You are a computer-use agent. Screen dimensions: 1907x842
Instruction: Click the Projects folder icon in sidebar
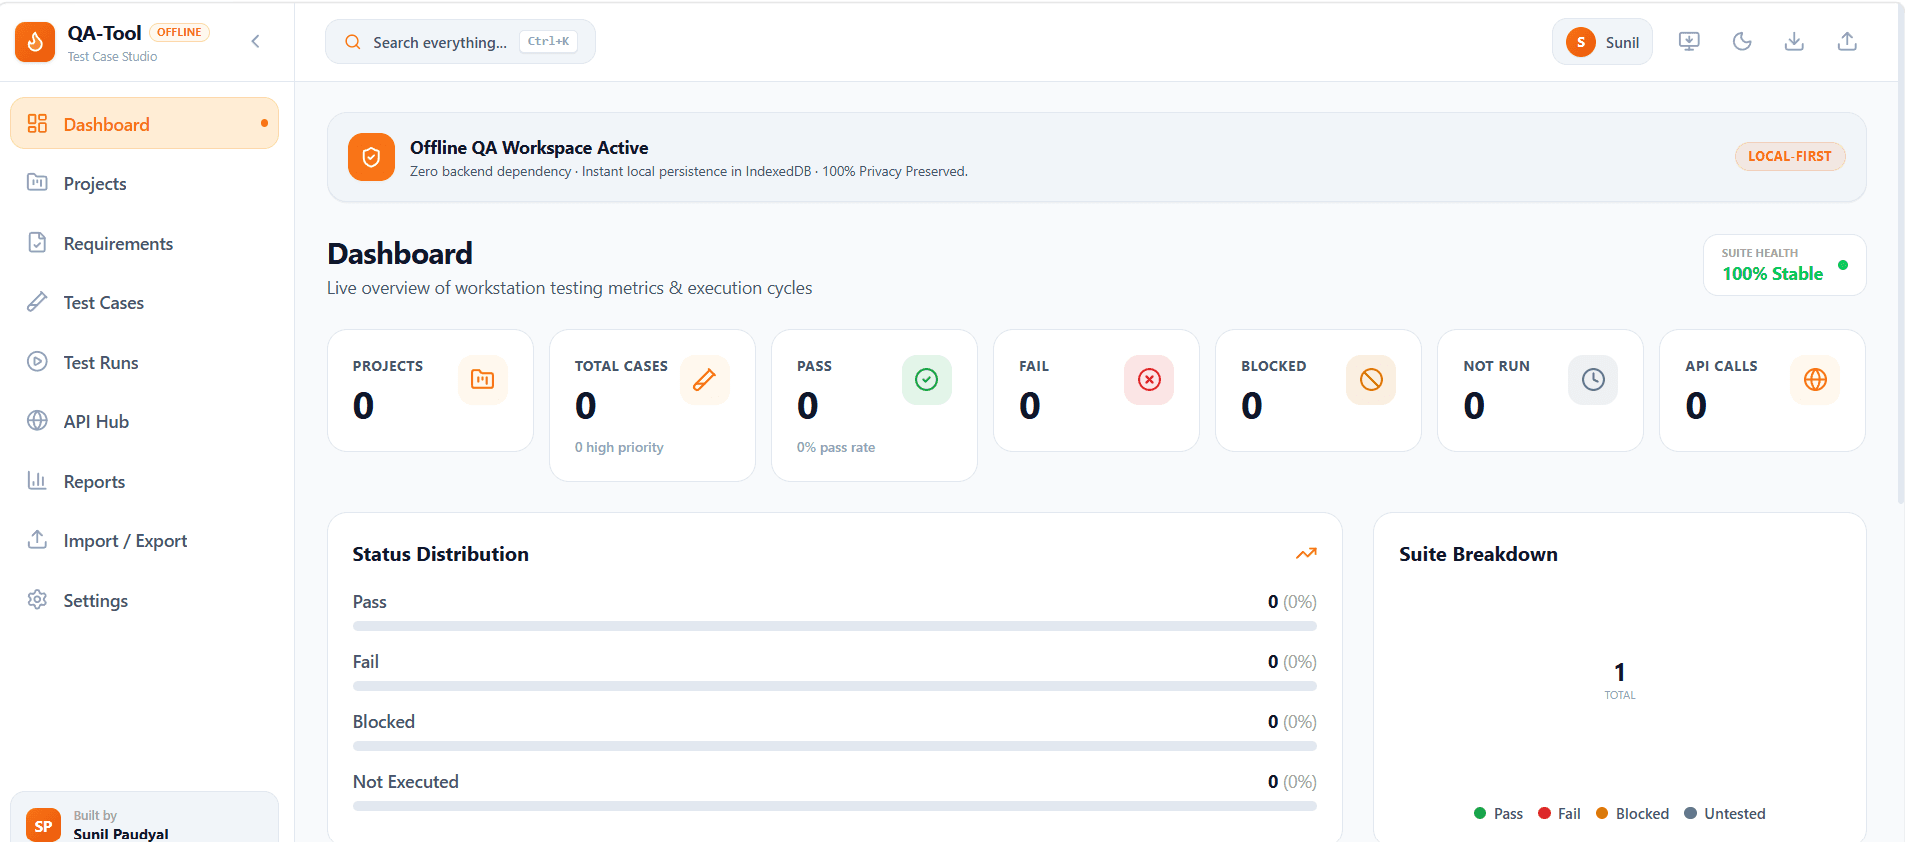click(x=37, y=182)
